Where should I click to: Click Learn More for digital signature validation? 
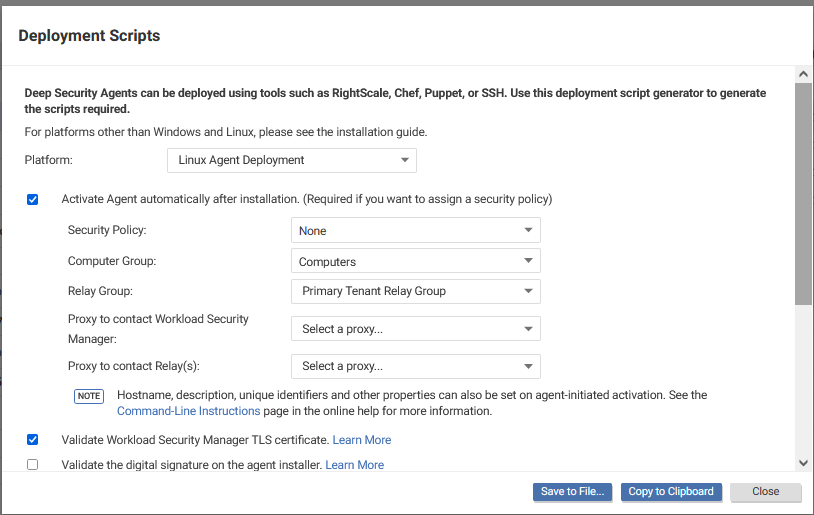coord(355,465)
